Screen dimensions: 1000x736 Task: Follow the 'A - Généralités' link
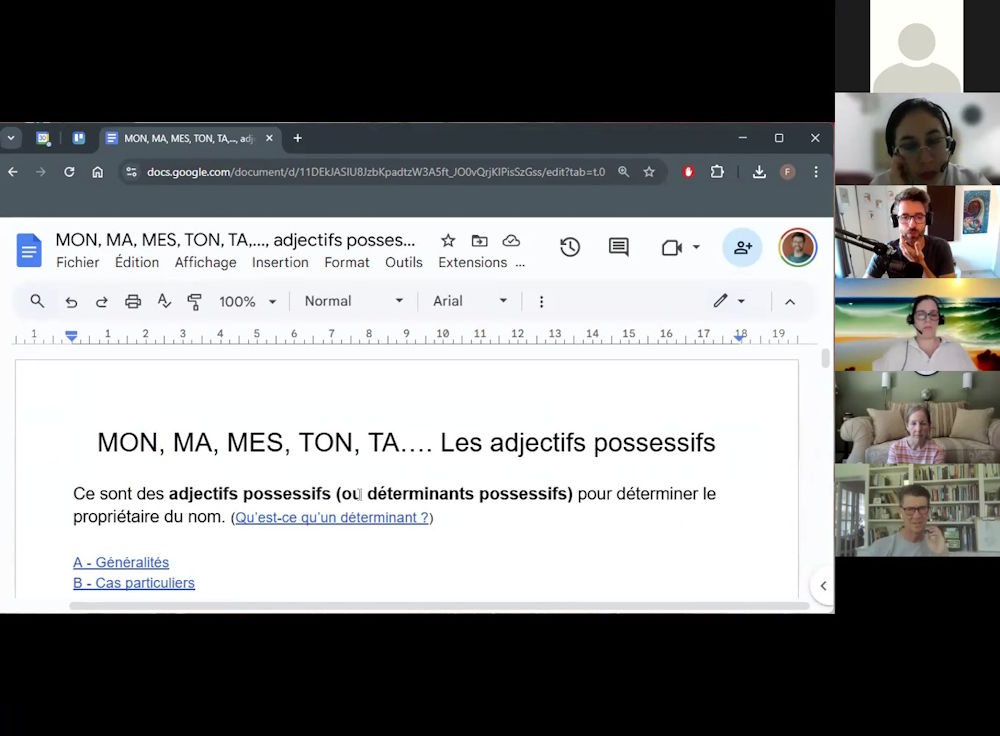pyautogui.click(x=121, y=562)
